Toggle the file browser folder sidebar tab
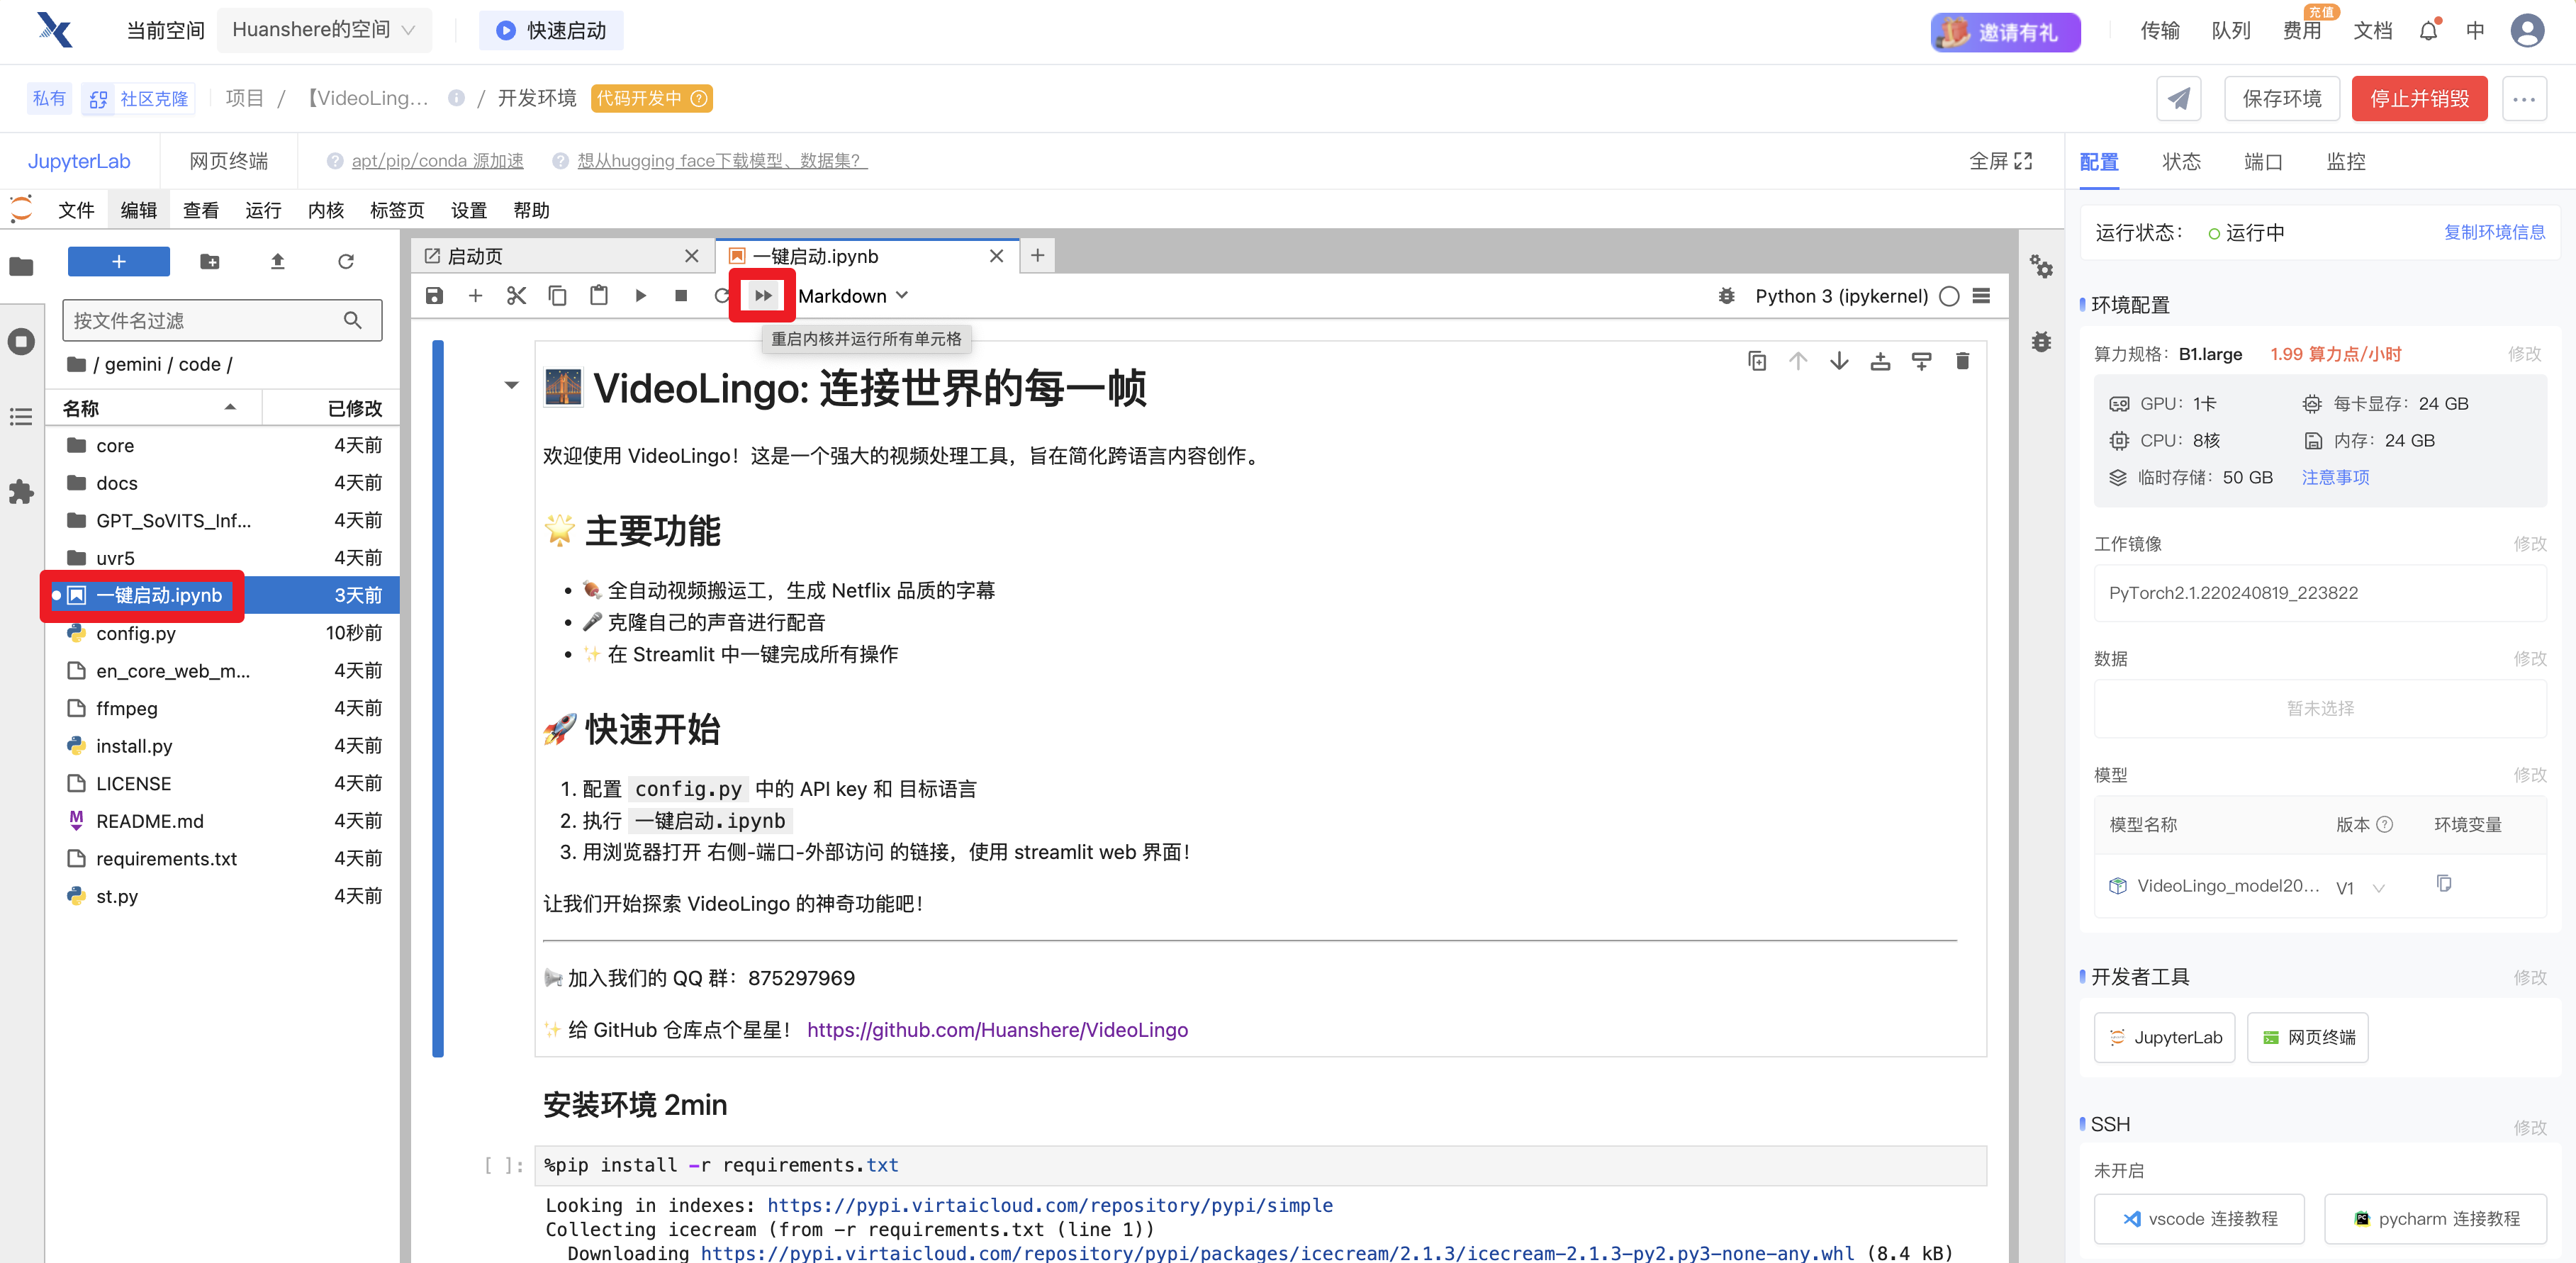Screen dimensions: 2576x1263 tap(21, 266)
